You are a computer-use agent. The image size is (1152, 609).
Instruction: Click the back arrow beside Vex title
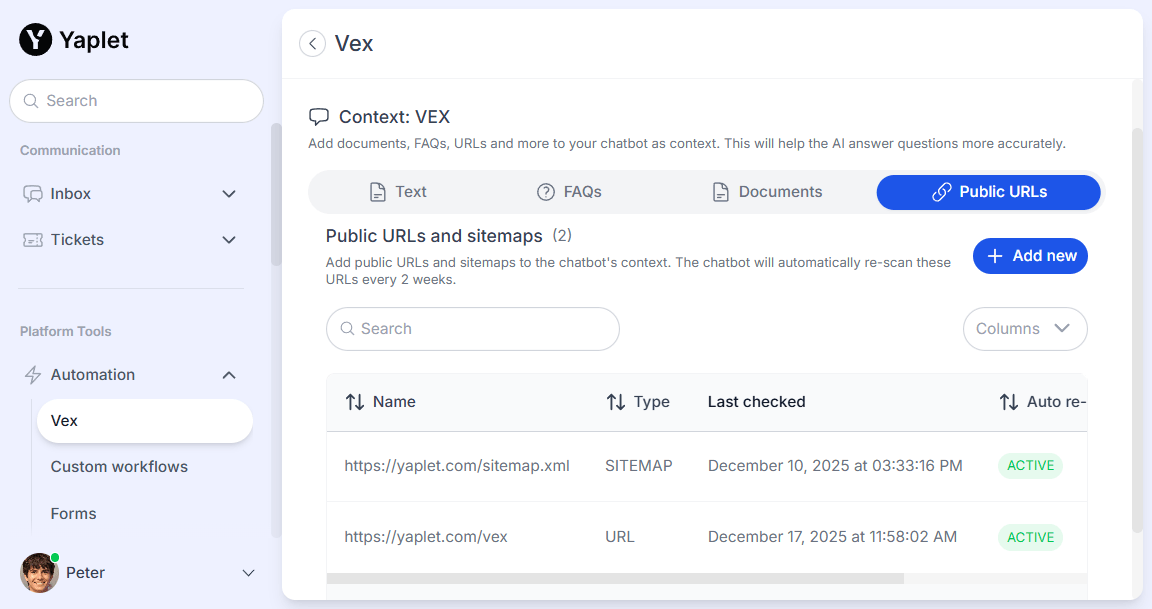point(313,44)
